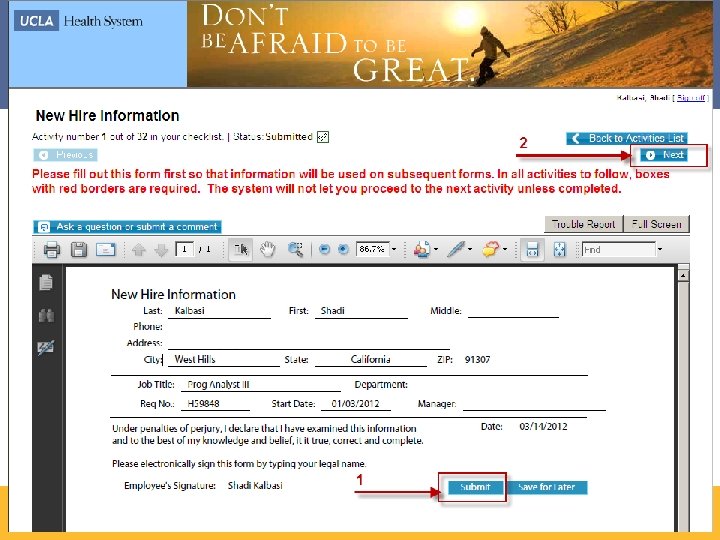Email the document using the envelope icon
The image size is (720, 540).
pos(105,250)
